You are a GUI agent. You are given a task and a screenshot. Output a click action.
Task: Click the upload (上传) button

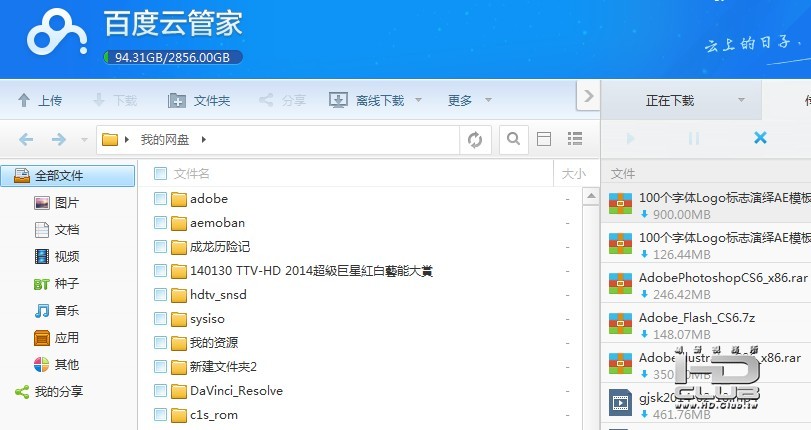pos(40,100)
